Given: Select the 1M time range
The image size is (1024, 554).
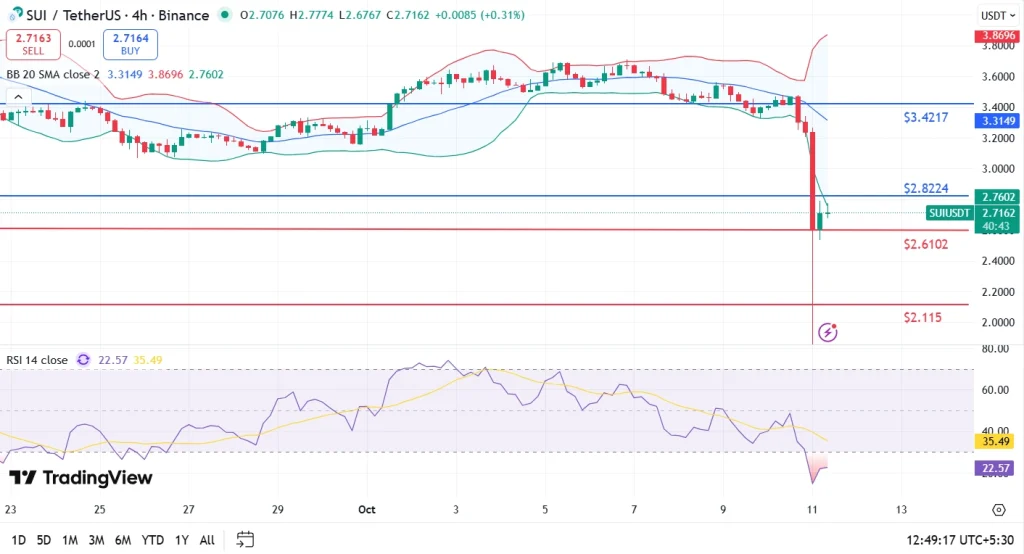Looking at the screenshot, I should (70, 540).
